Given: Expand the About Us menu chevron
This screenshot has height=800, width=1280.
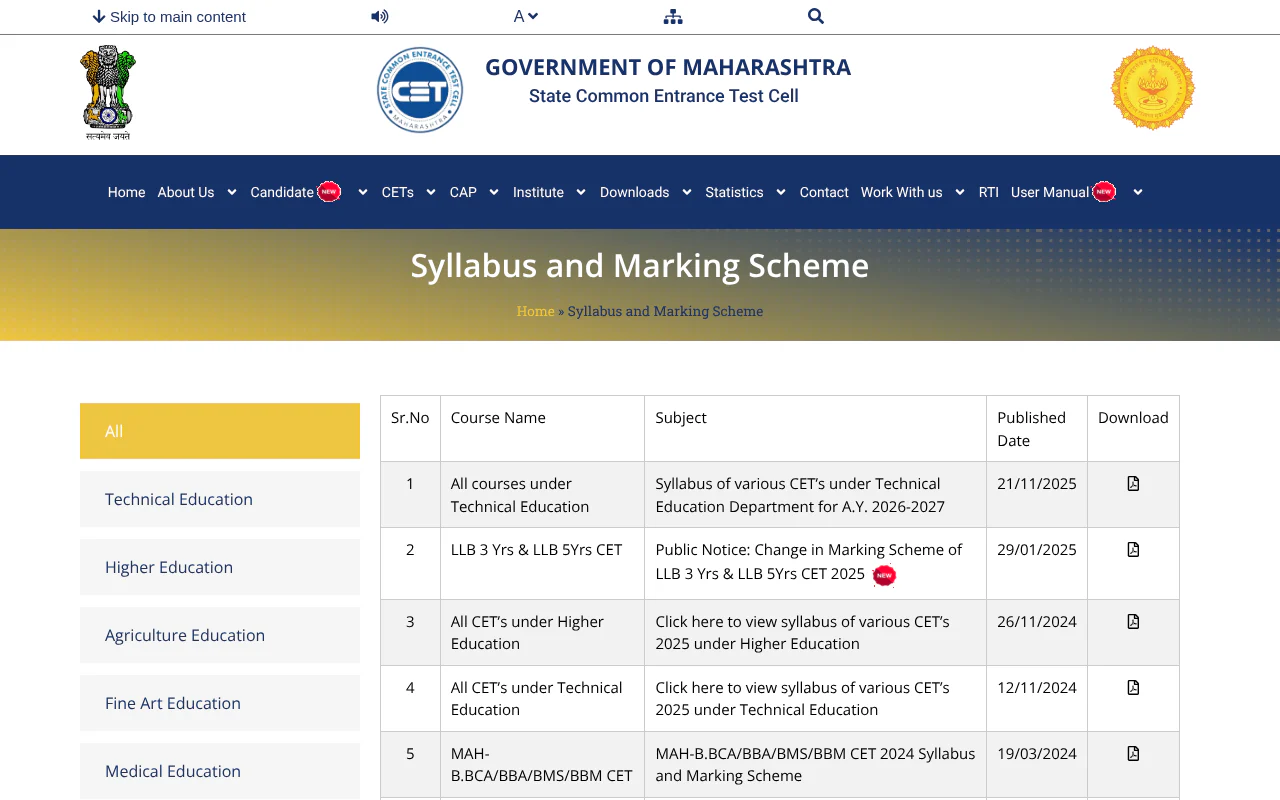Looking at the screenshot, I should click(232, 192).
